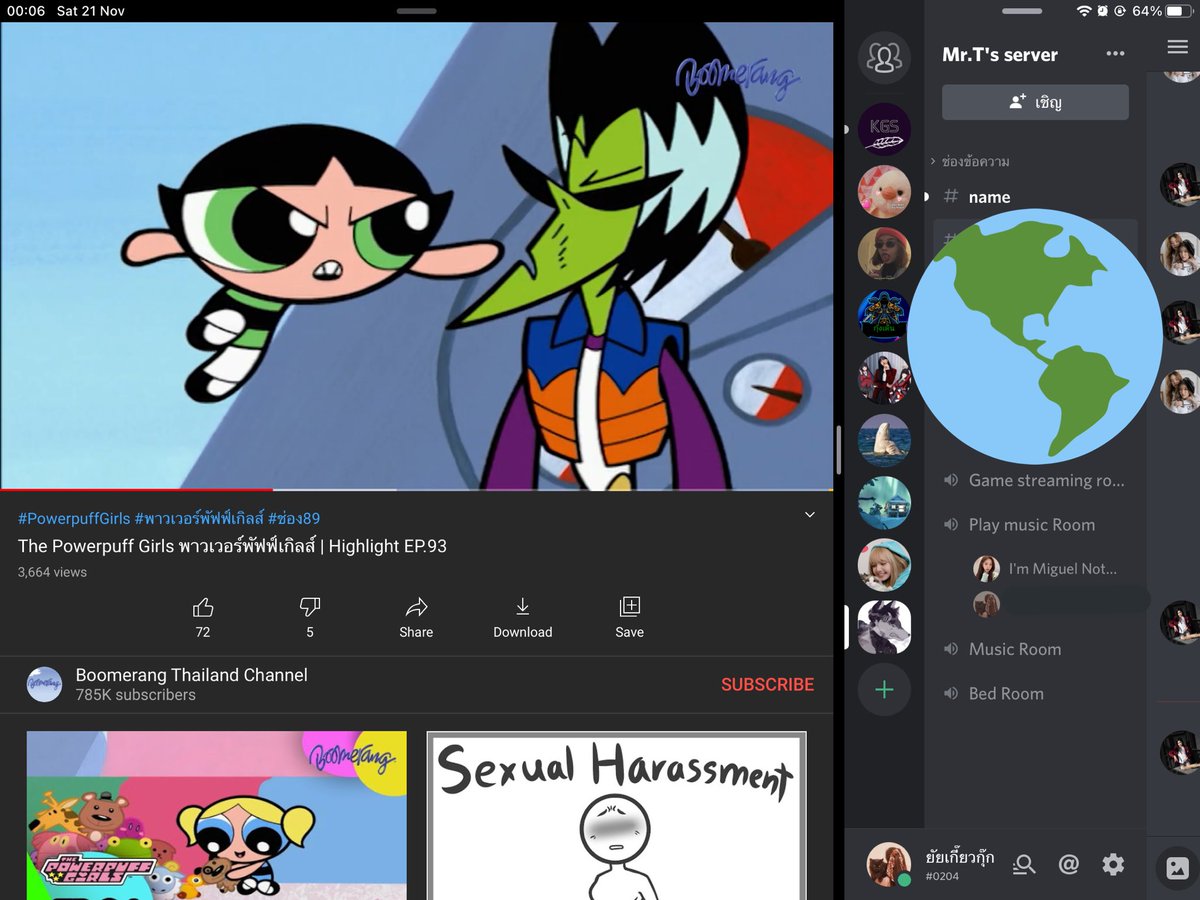Open user profile ยัยเกี้ยวกุ๊ก avatar
The height and width of the screenshot is (900, 1200).
tap(888, 865)
